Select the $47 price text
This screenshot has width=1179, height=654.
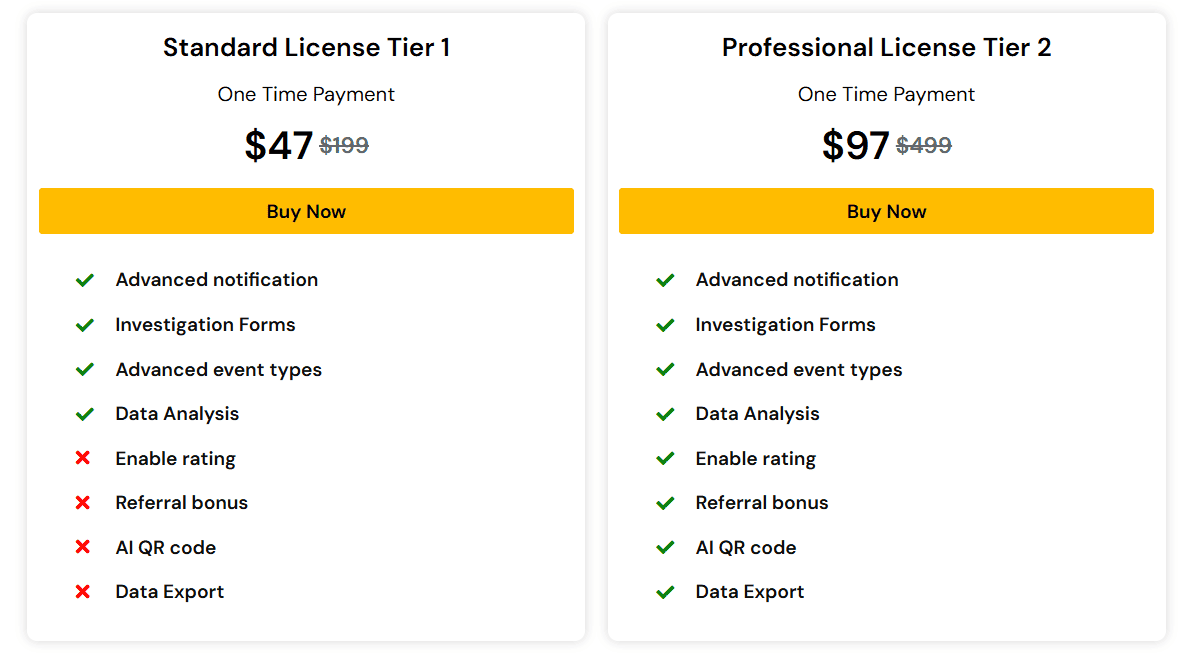tap(278, 144)
